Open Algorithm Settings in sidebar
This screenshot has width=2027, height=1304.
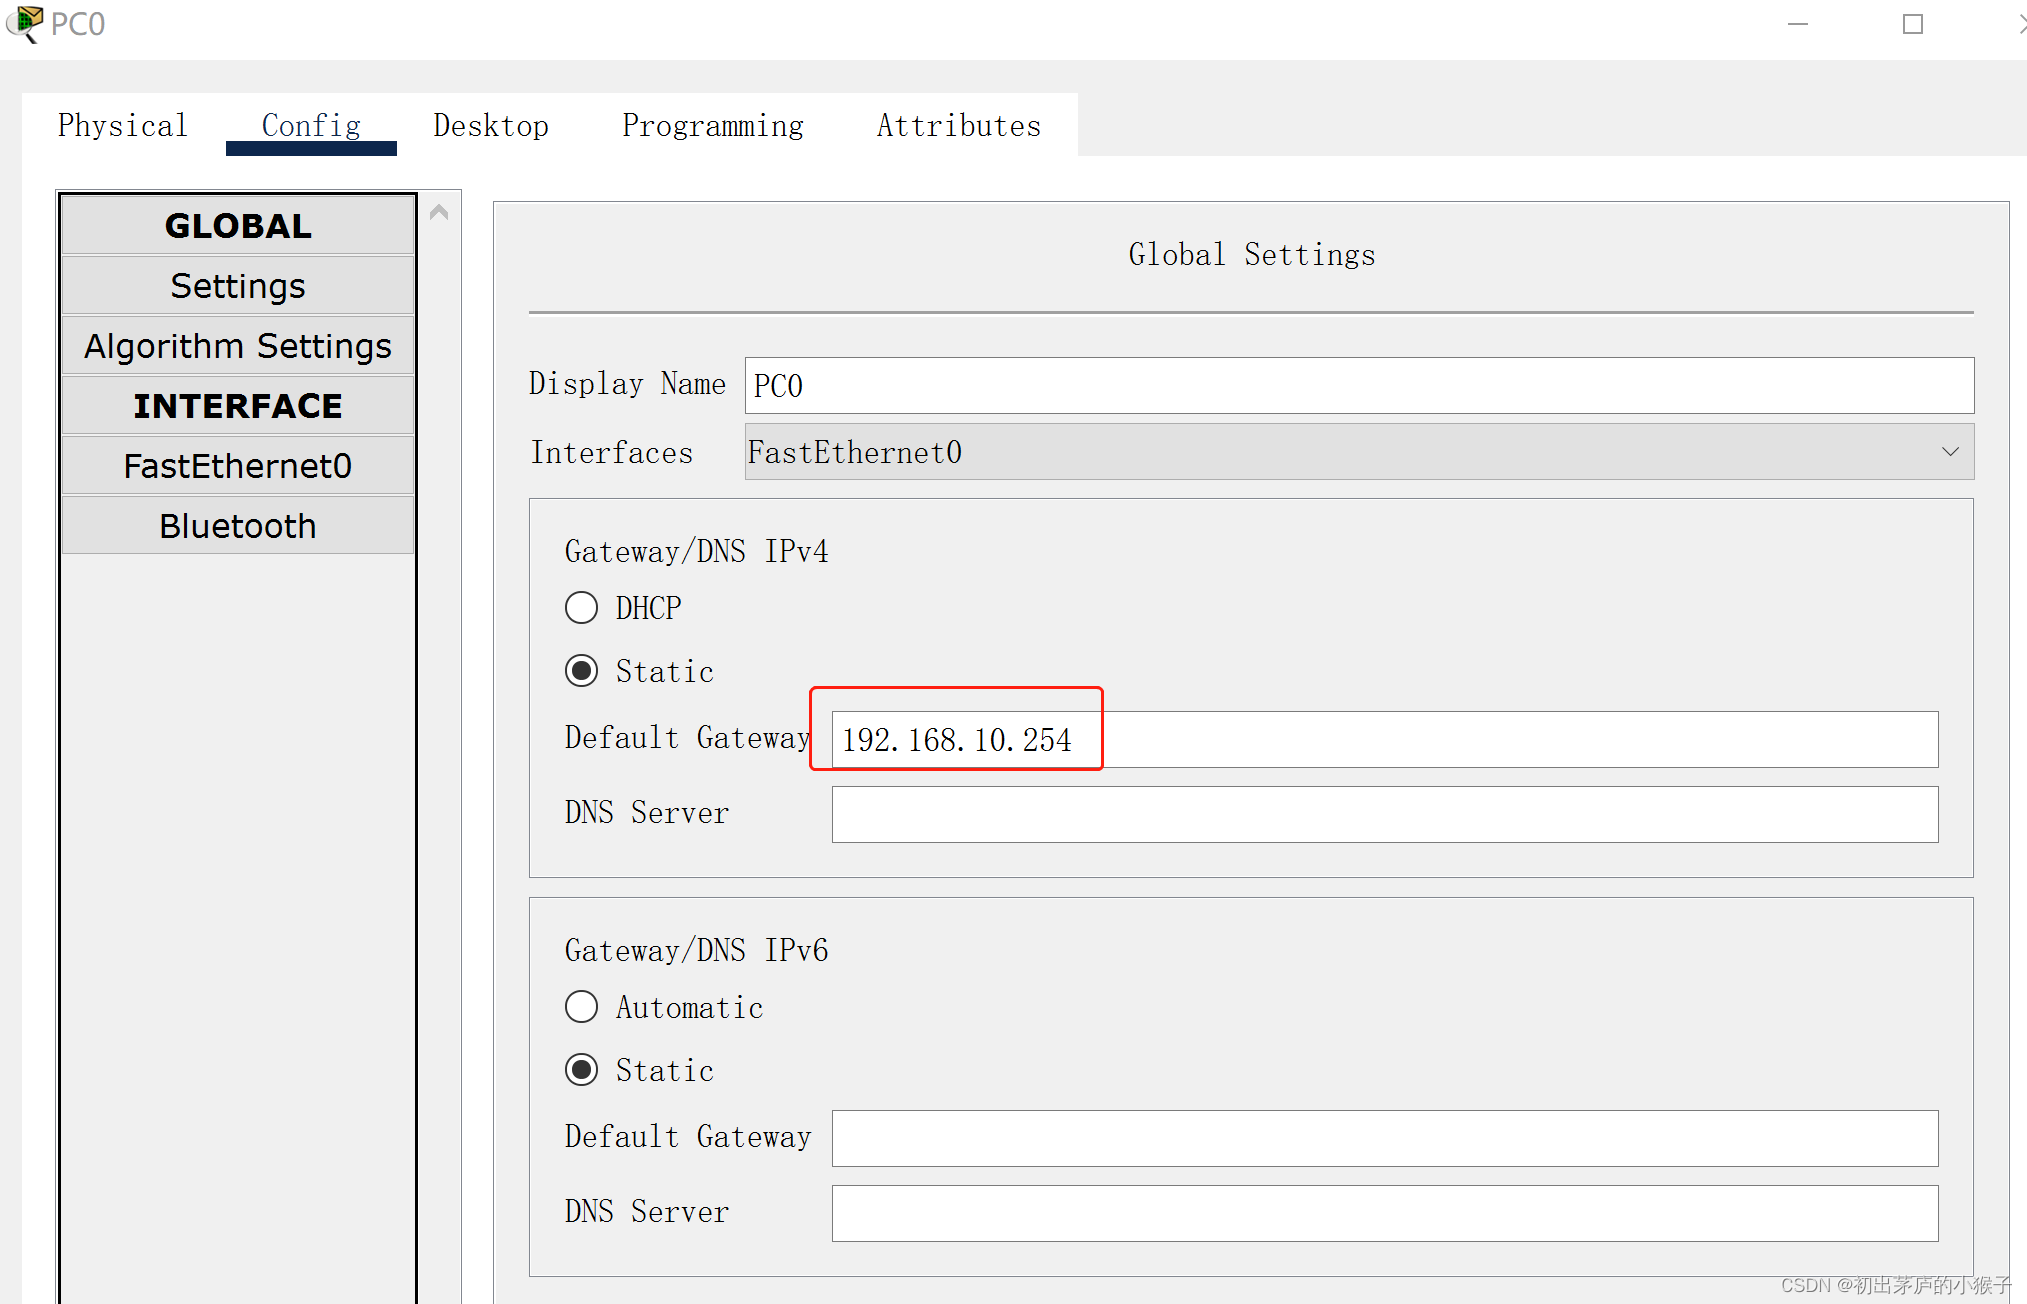pyautogui.click(x=238, y=345)
